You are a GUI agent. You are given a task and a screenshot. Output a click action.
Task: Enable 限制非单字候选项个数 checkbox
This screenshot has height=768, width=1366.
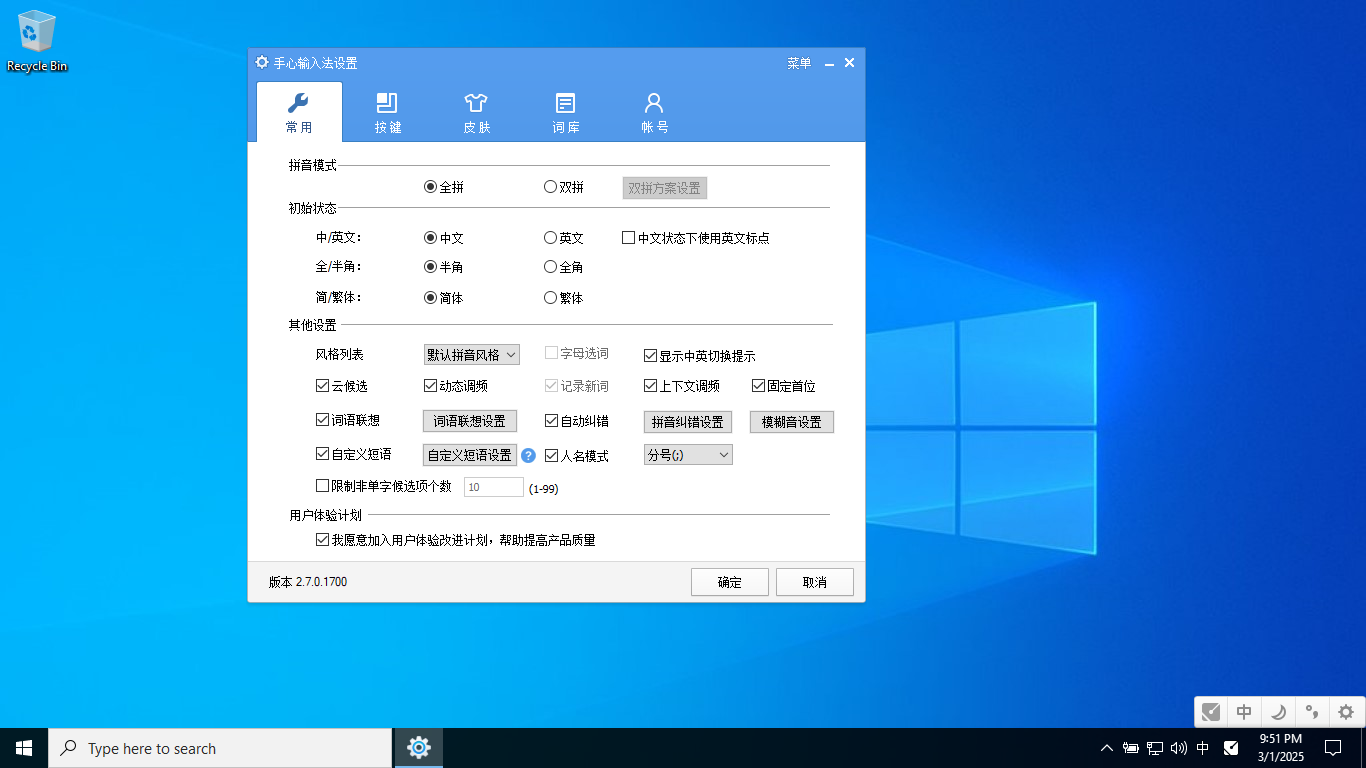click(323, 486)
